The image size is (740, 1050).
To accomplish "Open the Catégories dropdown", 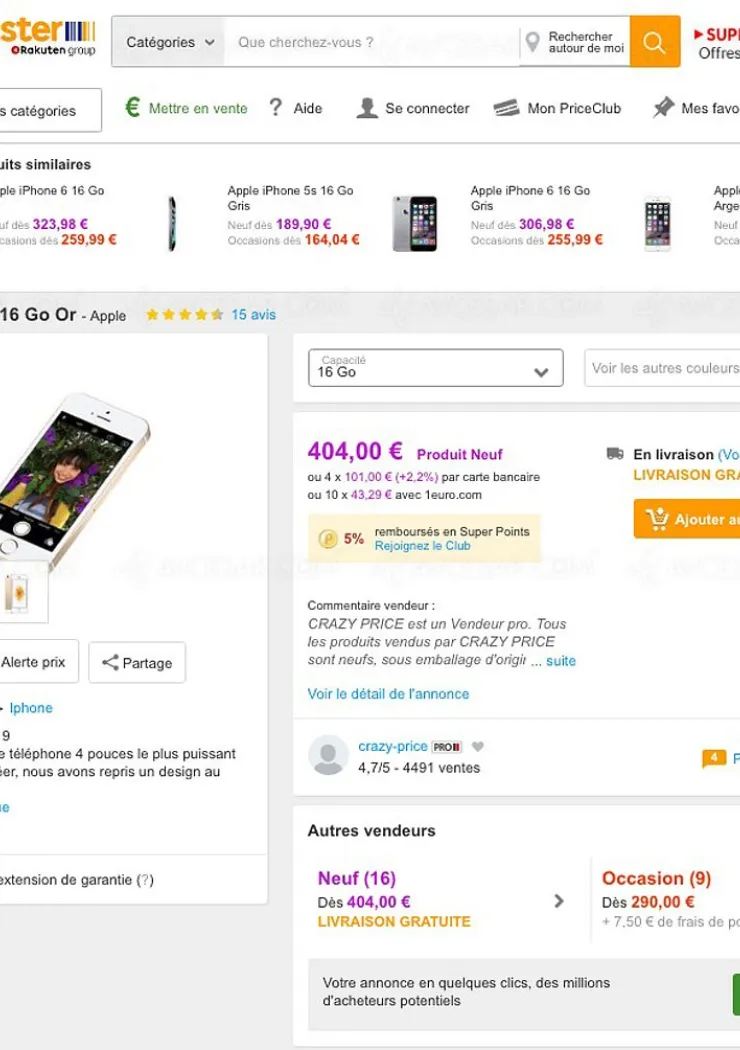I will point(170,42).
